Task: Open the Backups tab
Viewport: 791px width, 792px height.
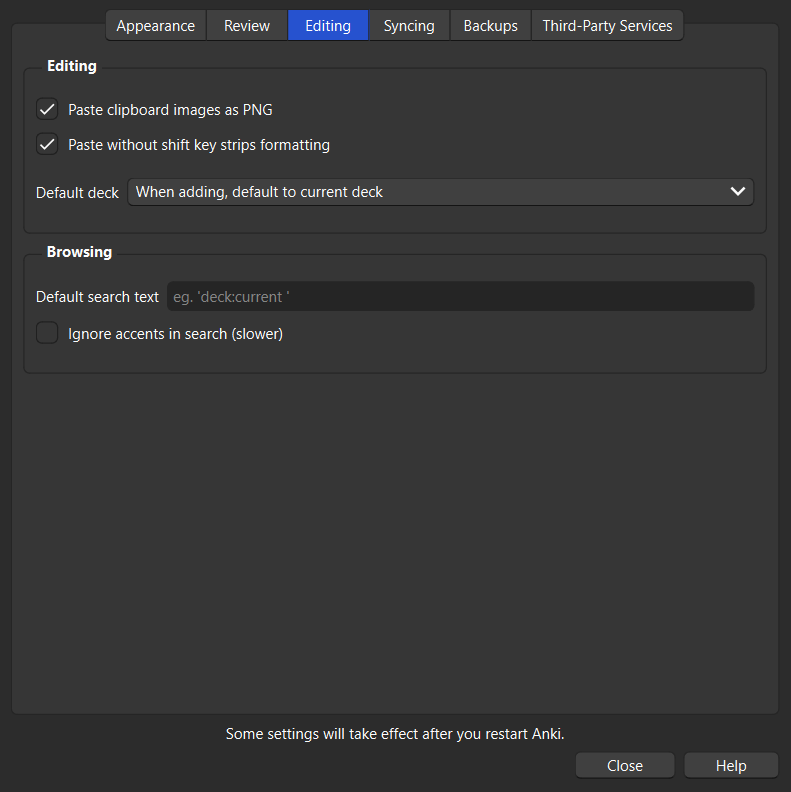Action: (x=490, y=26)
